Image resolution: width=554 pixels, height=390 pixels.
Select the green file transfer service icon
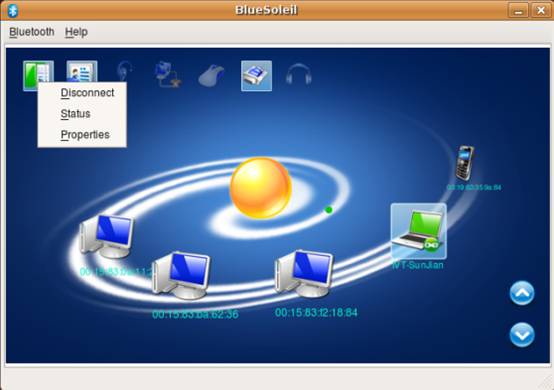pyautogui.click(x=38, y=72)
